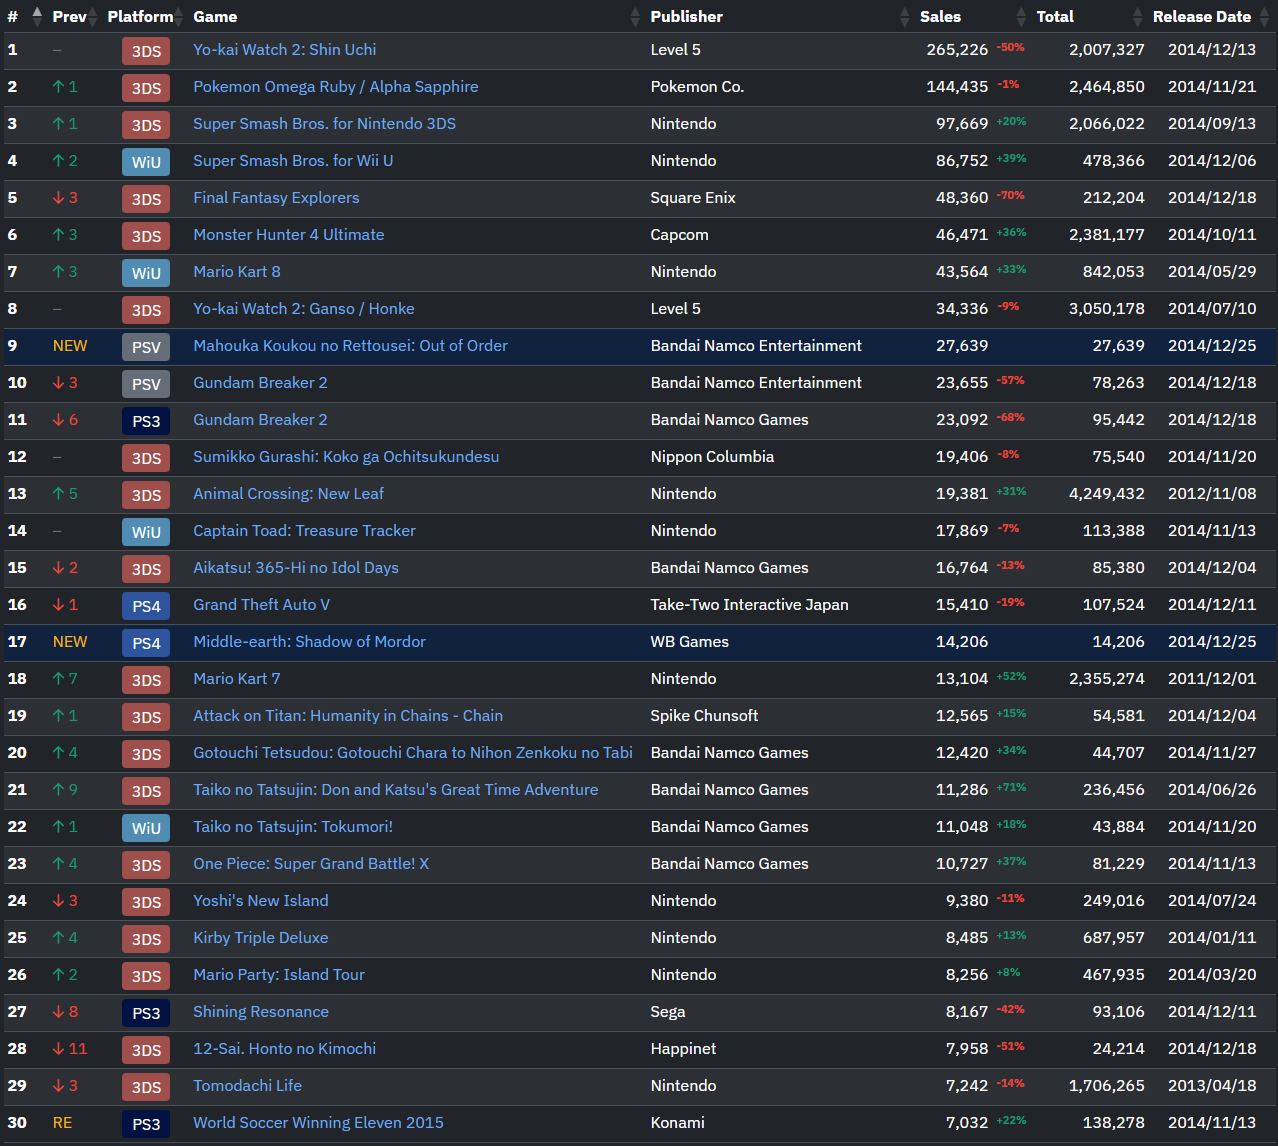This screenshot has width=1278, height=1146.
Task: Click the PS3 badge on rank 11 Gundam Breaker 2
Action: tap(146, 421)
